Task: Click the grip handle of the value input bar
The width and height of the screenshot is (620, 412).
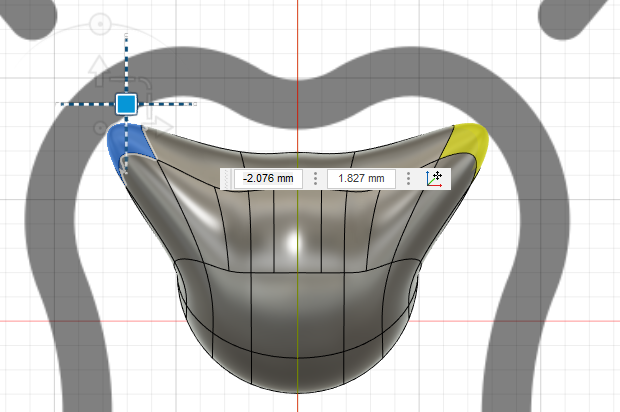Action: [x=226, y=179]
